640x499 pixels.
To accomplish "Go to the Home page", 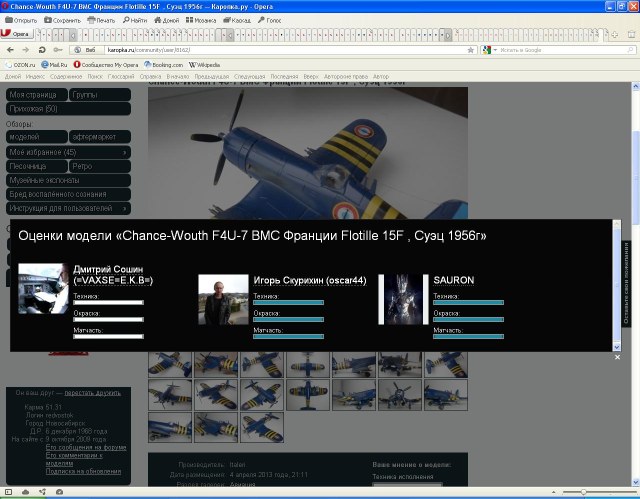I will (167, 19).
